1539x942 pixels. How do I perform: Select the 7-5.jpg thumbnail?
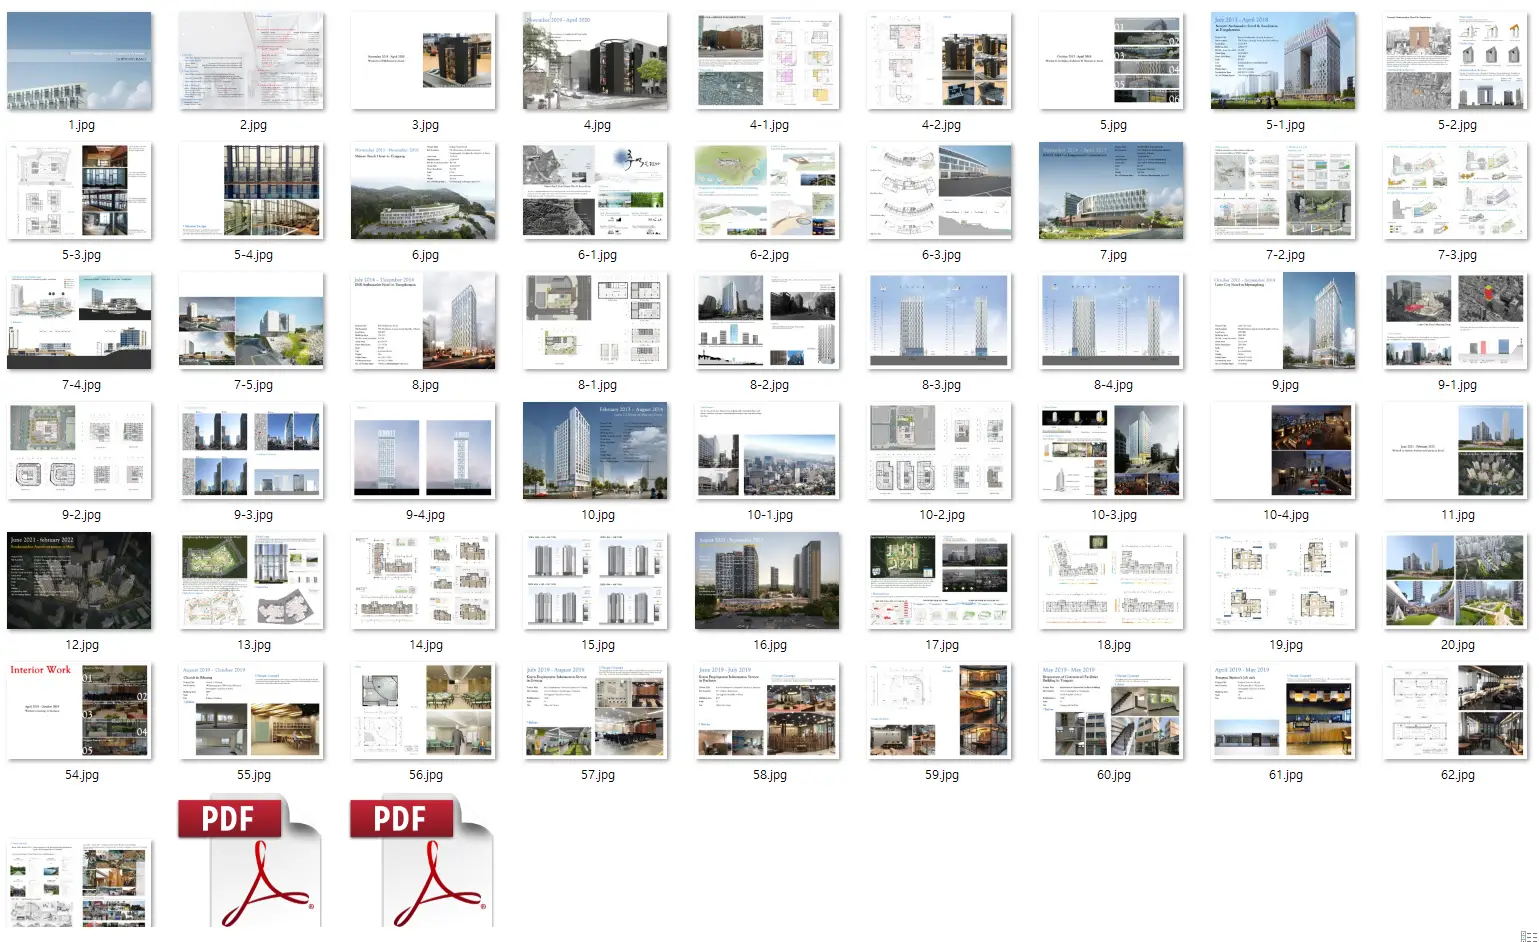[251, 321]
